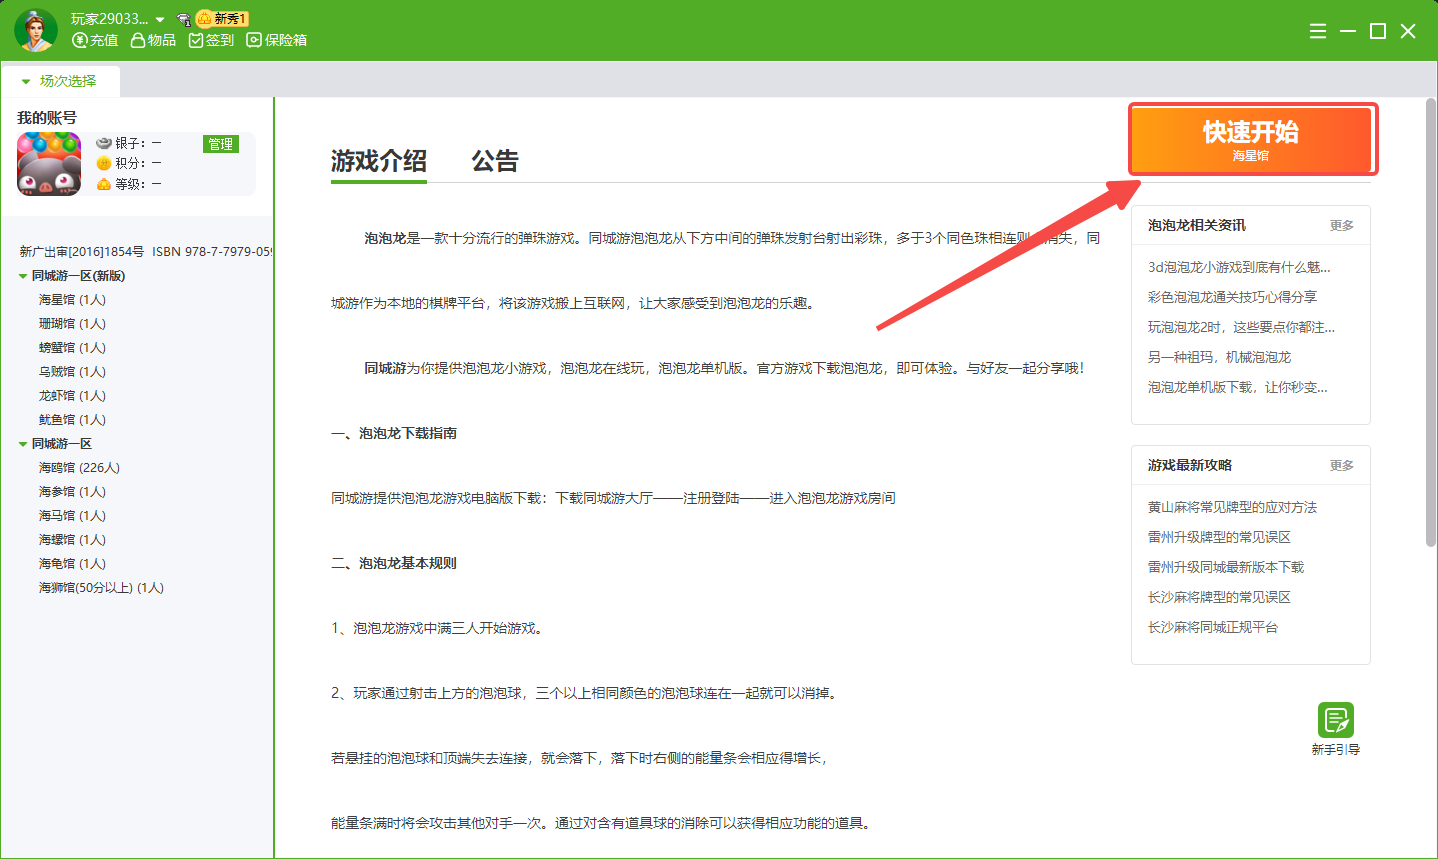Open the 新手引导 beginner guide icon
This screenshot has width=1438, height=859.
[1335, 721]
